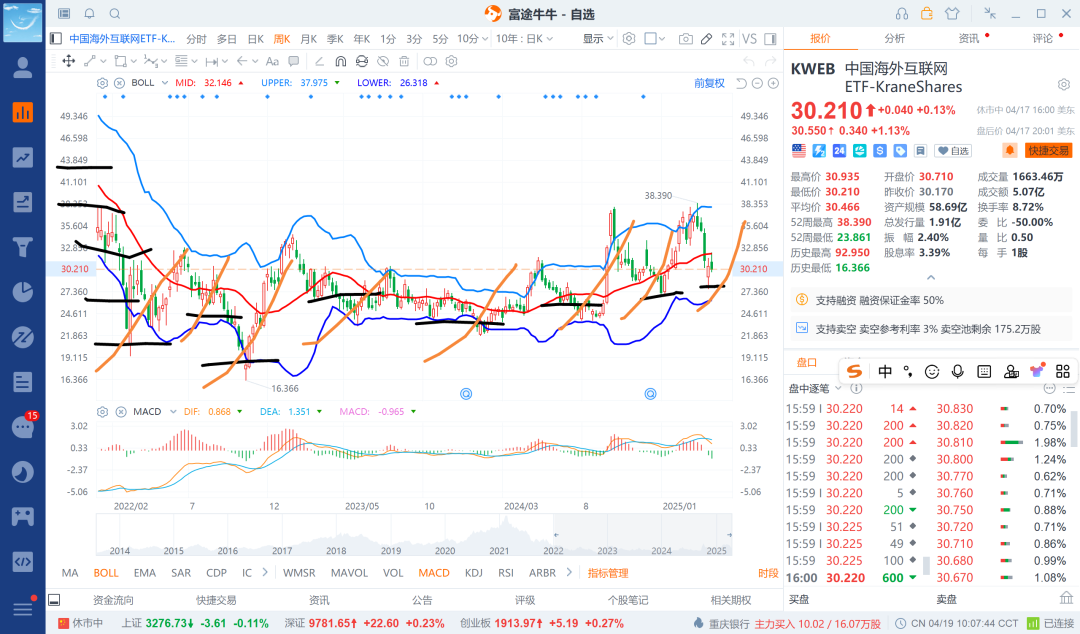Image resolution: width=1080 pixels, height=634 pixels.
Task: Open BOLL indicator settings gear
Action: pyautogui.click(x=103, y=83)
